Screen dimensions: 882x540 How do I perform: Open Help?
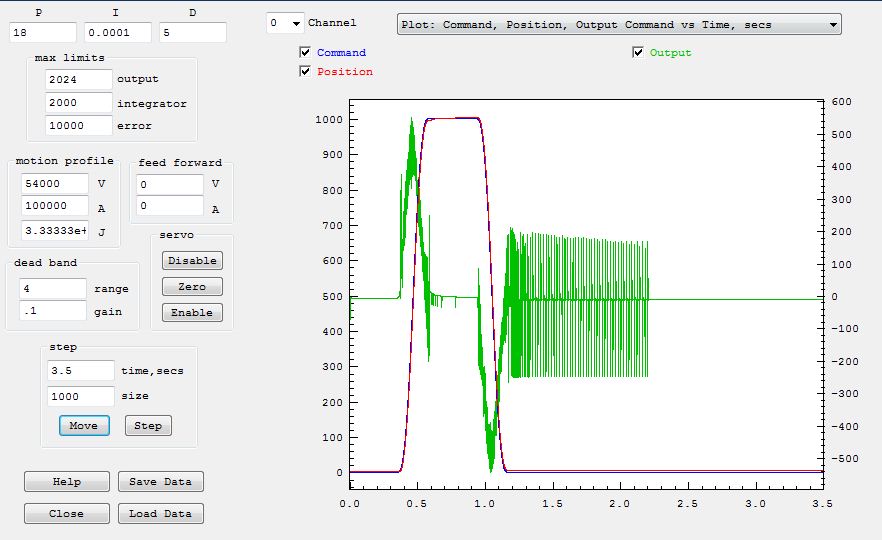click(x=67, y=481)
